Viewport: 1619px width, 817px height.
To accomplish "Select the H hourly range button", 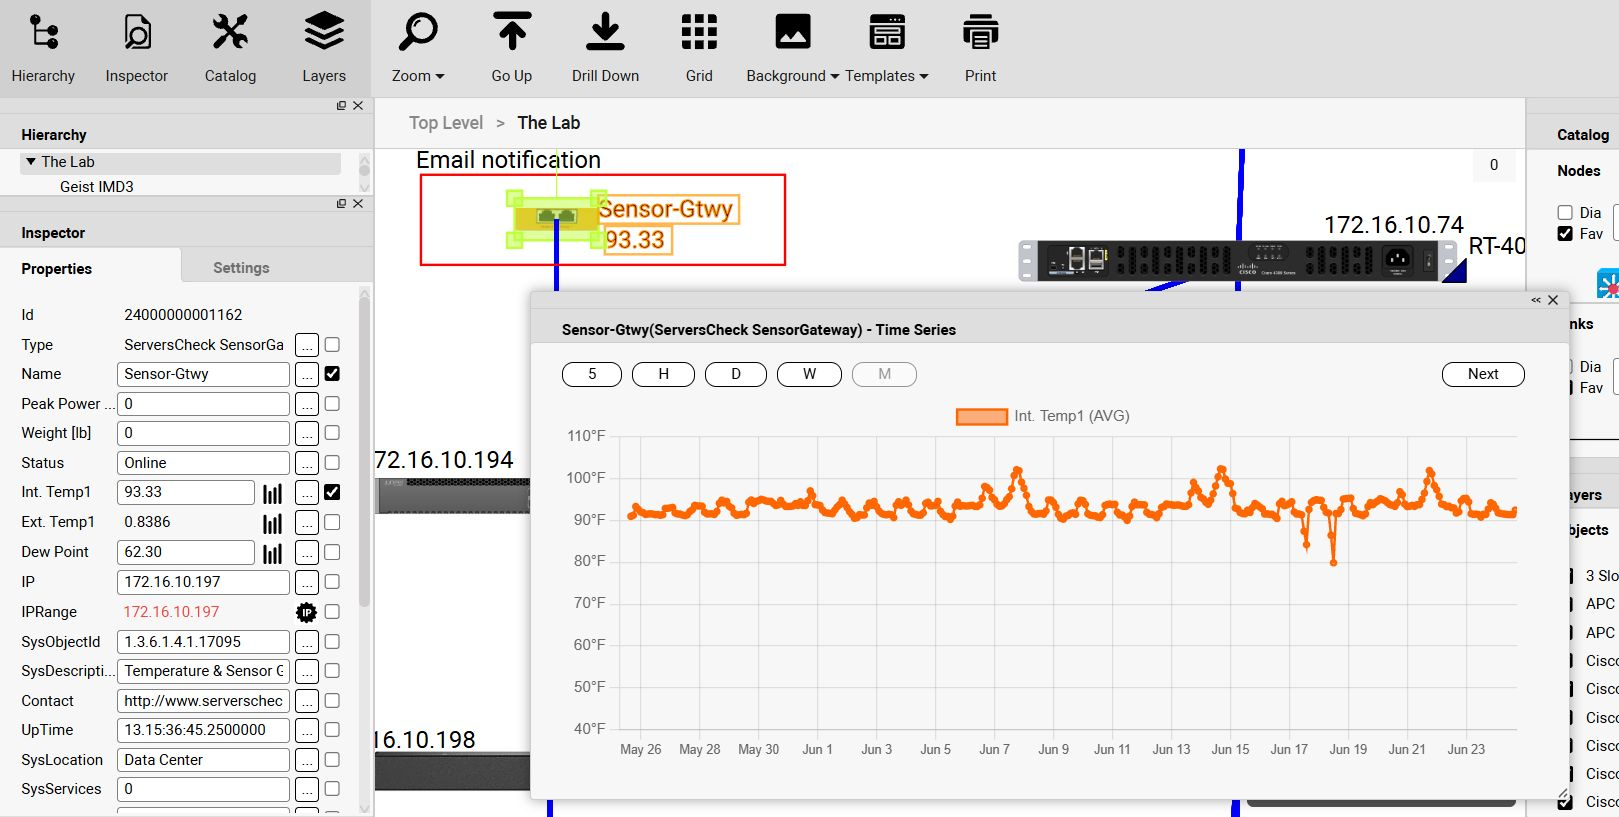I will pyautogui.click(x=663, y=374).
